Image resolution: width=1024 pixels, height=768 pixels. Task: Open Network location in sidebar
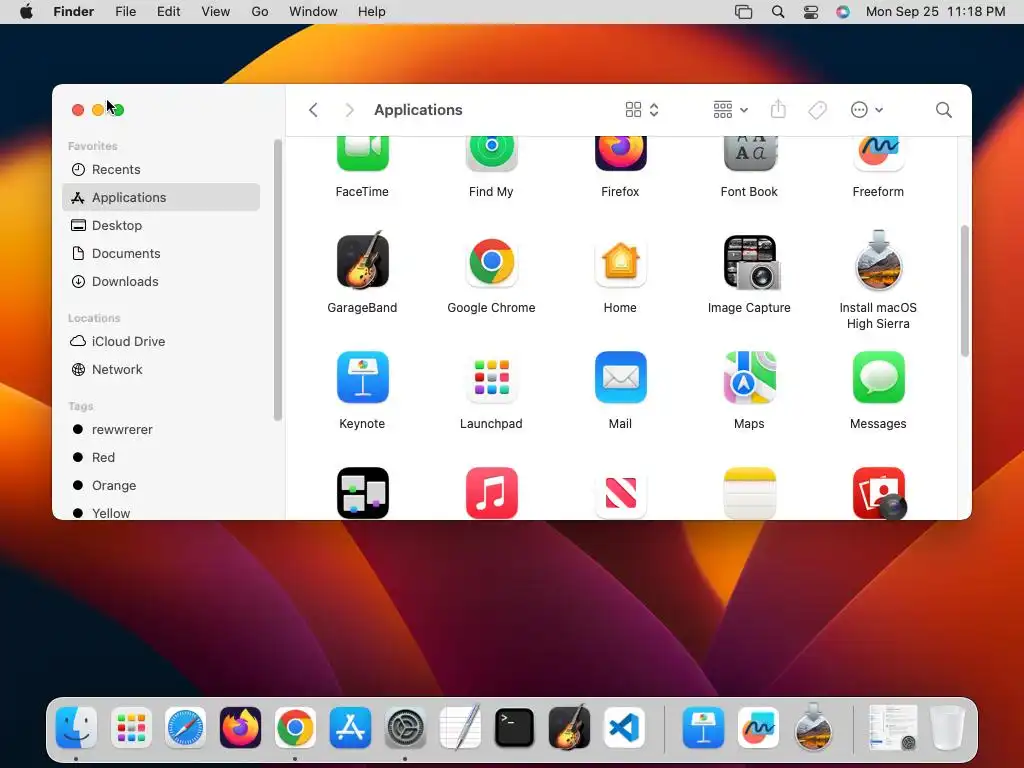pos(161,370)
